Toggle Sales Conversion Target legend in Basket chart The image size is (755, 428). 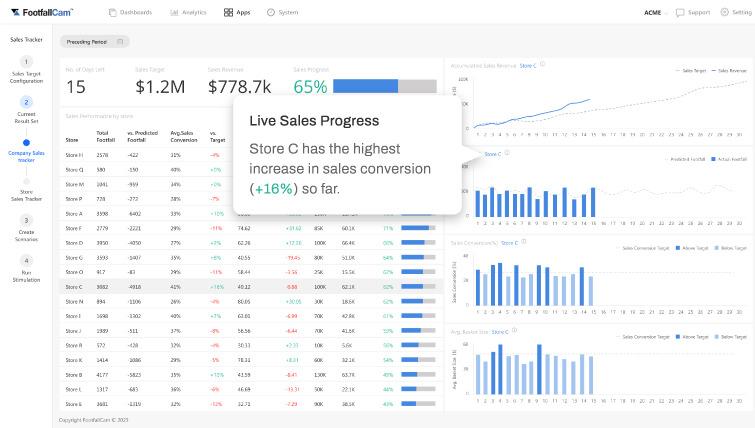tap(643, 337)
